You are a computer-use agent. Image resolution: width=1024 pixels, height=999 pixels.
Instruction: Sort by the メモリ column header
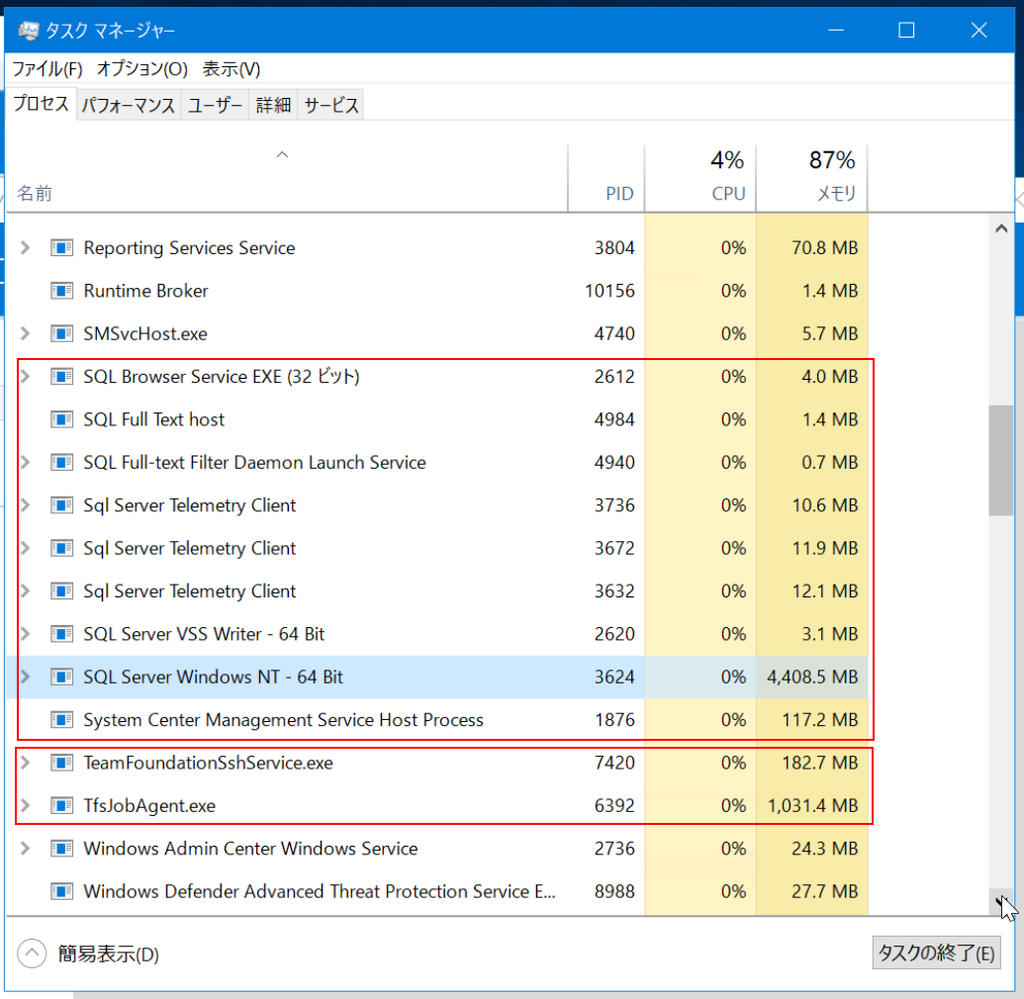tap(812, 178)
